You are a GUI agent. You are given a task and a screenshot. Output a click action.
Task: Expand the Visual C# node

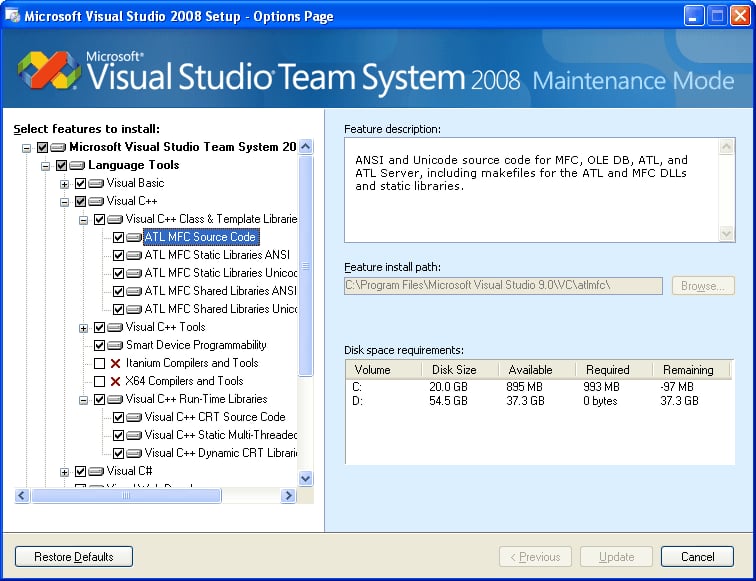click(65, 472)
